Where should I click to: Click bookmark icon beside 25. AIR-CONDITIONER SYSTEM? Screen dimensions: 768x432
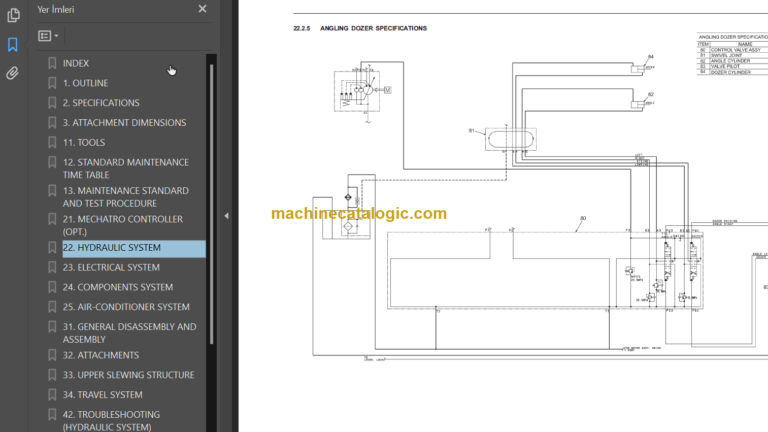52,307
